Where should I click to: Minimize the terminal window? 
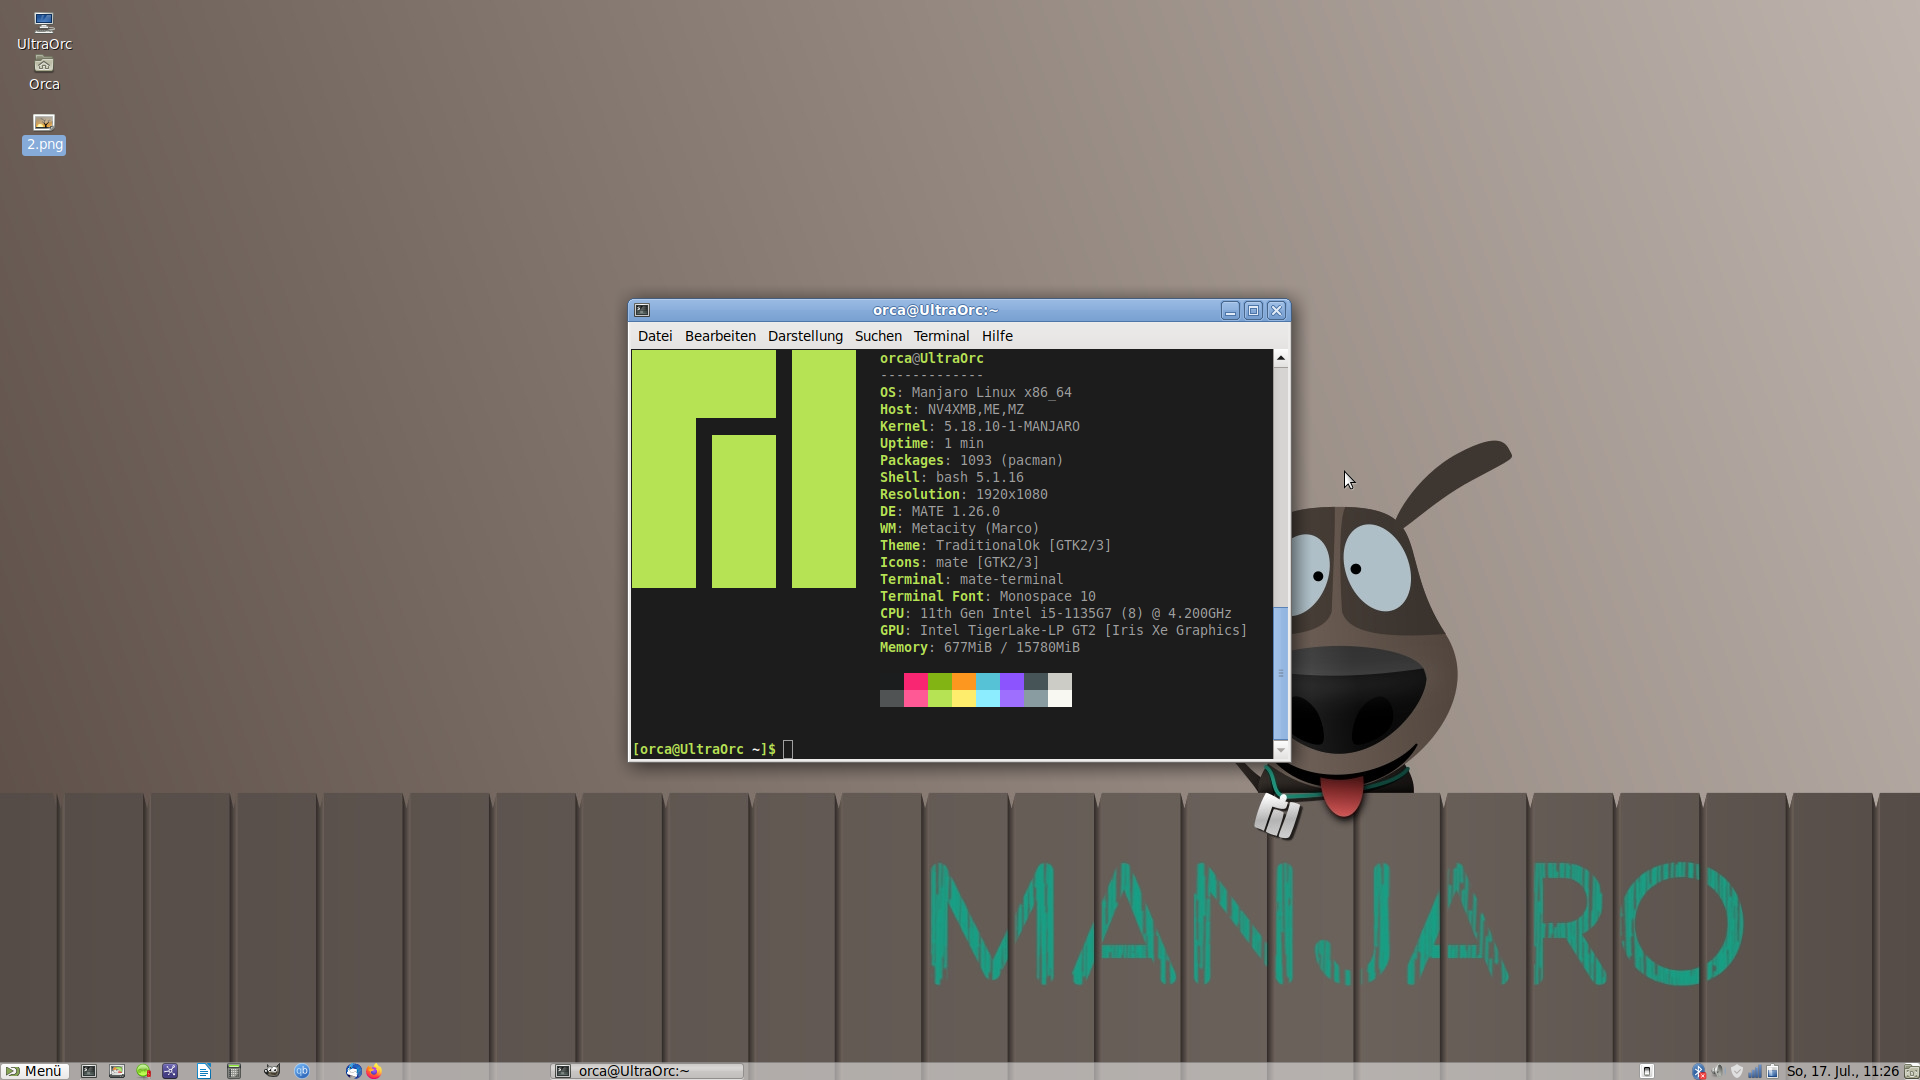click(1230, 311)
